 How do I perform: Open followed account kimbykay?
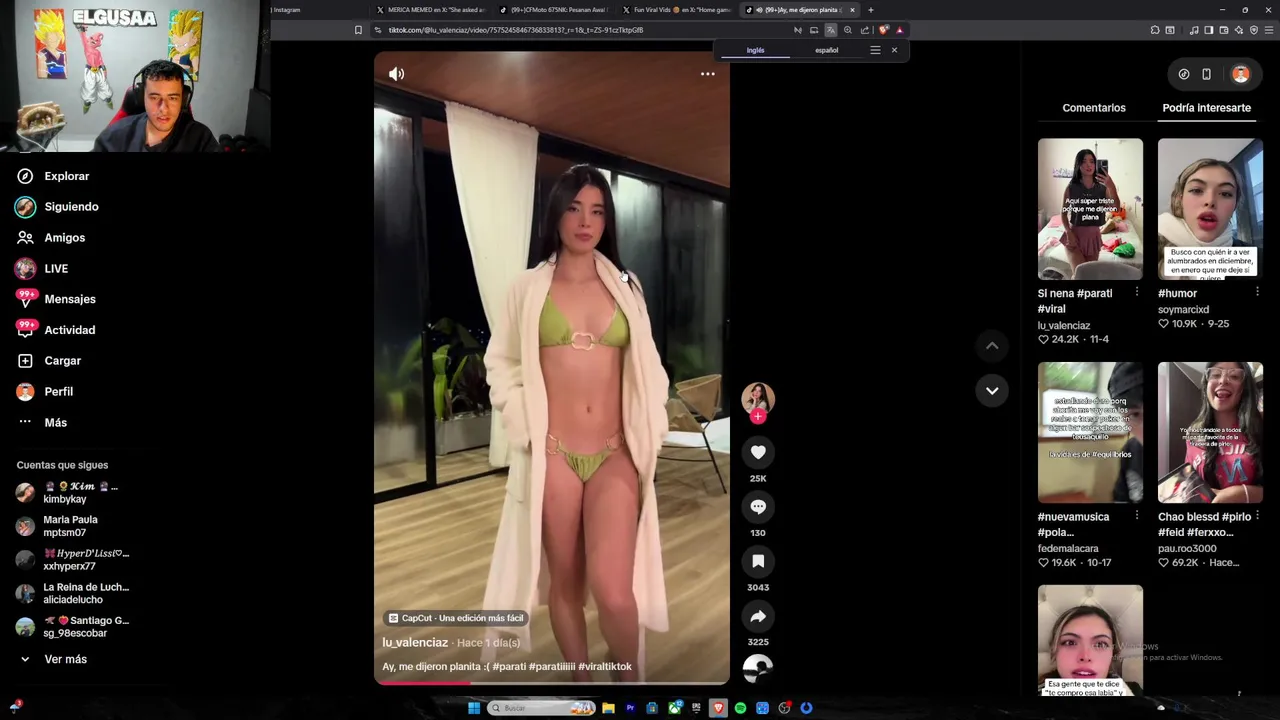click(68, 492)
